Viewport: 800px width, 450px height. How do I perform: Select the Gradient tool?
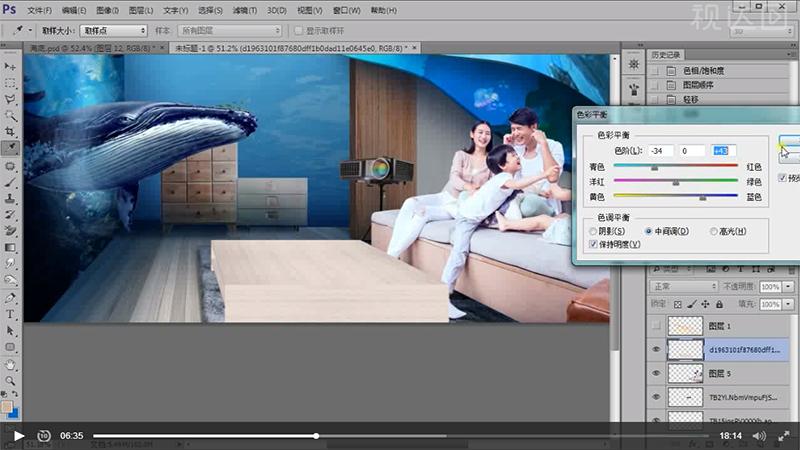pyautogui.click(x=10, y=247)
